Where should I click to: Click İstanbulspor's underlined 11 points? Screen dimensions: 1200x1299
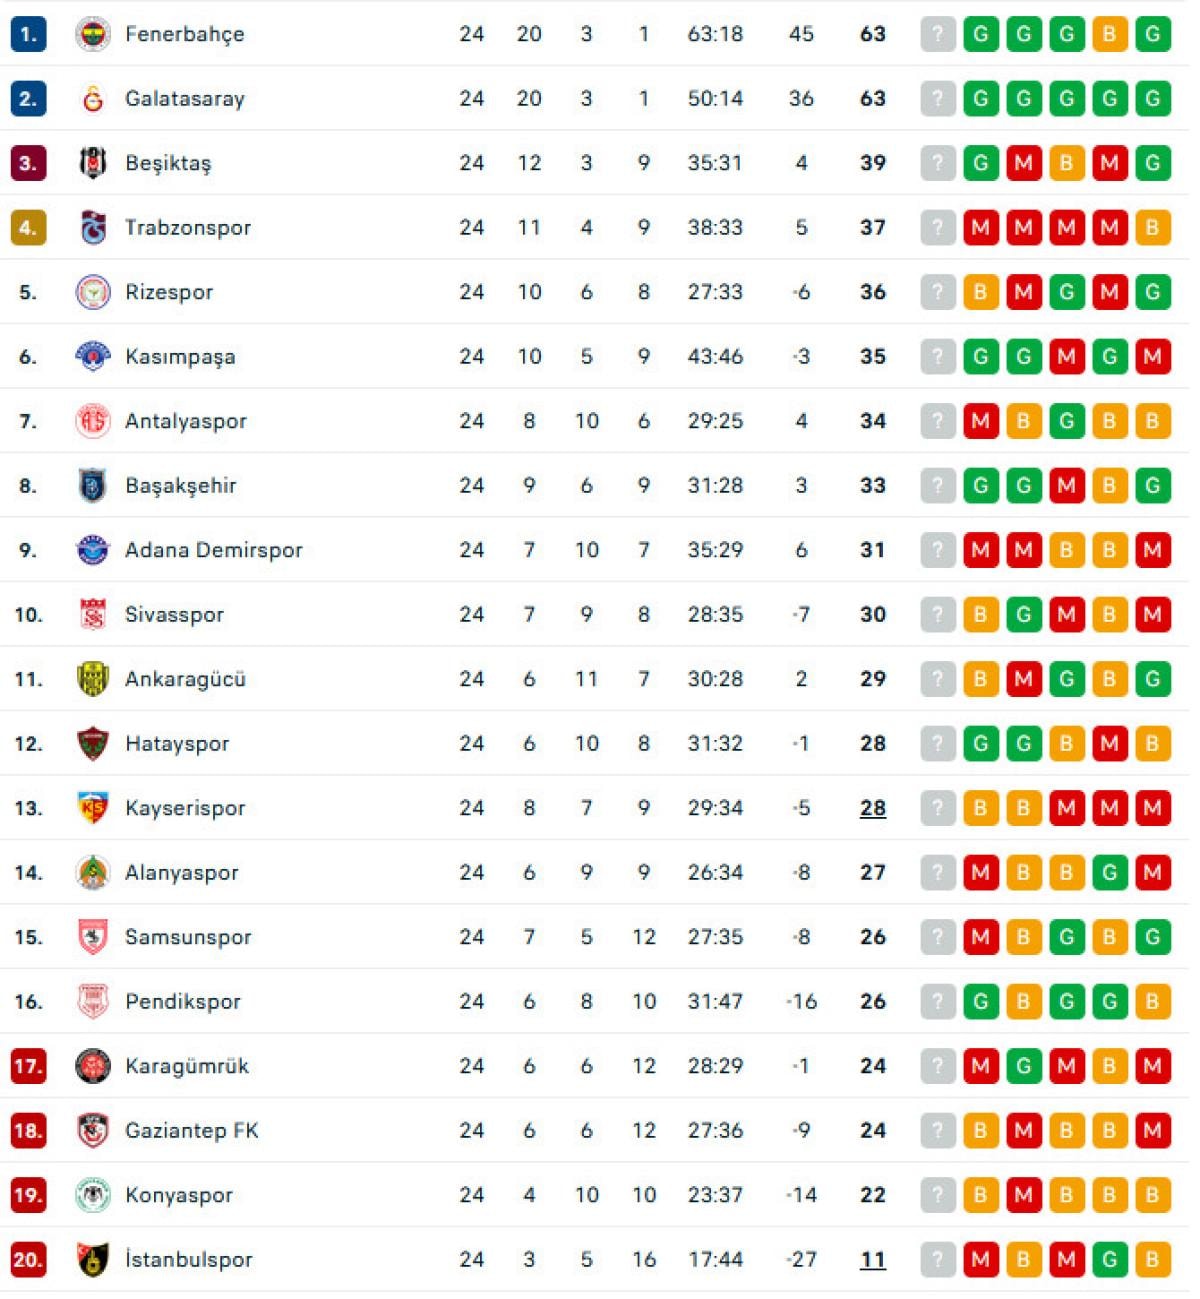point(873,1260)
